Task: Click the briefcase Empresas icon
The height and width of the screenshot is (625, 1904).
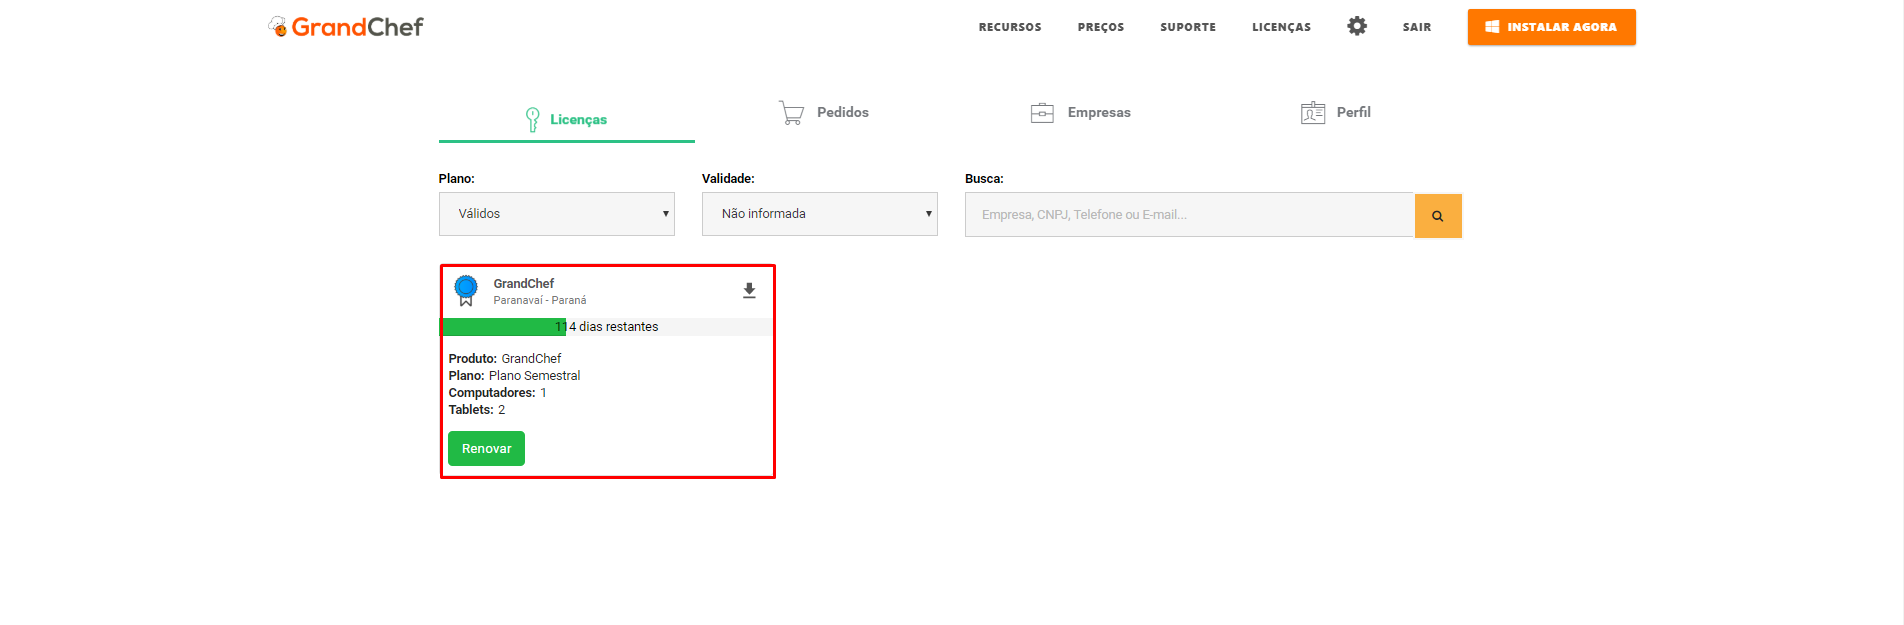Action: coord(1042,113)
